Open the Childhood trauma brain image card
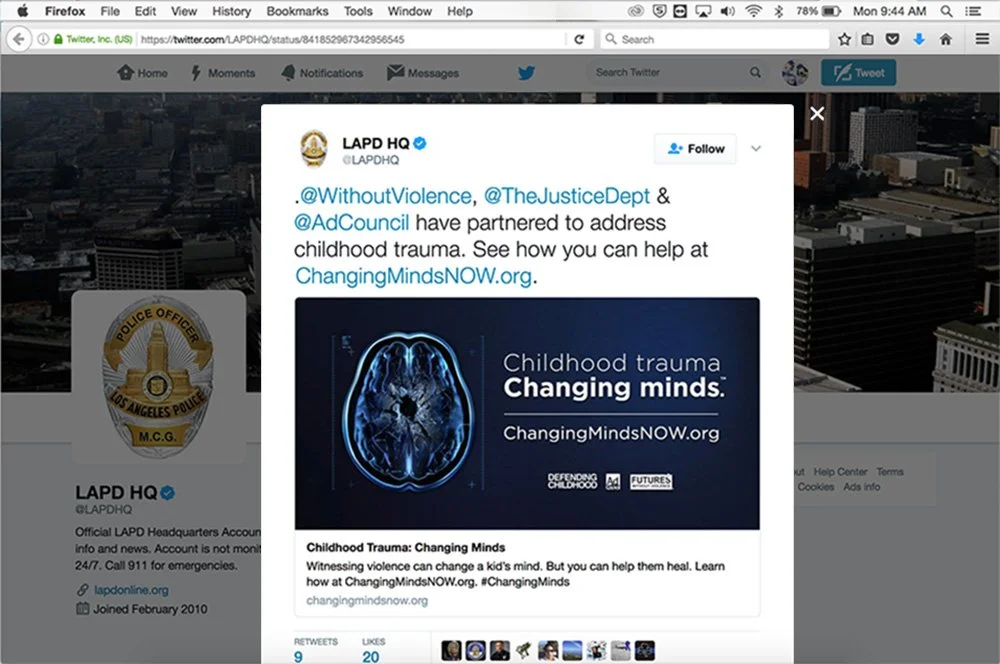The height and width of the screenshot is (664, 1000). click(x=527, y=413)
